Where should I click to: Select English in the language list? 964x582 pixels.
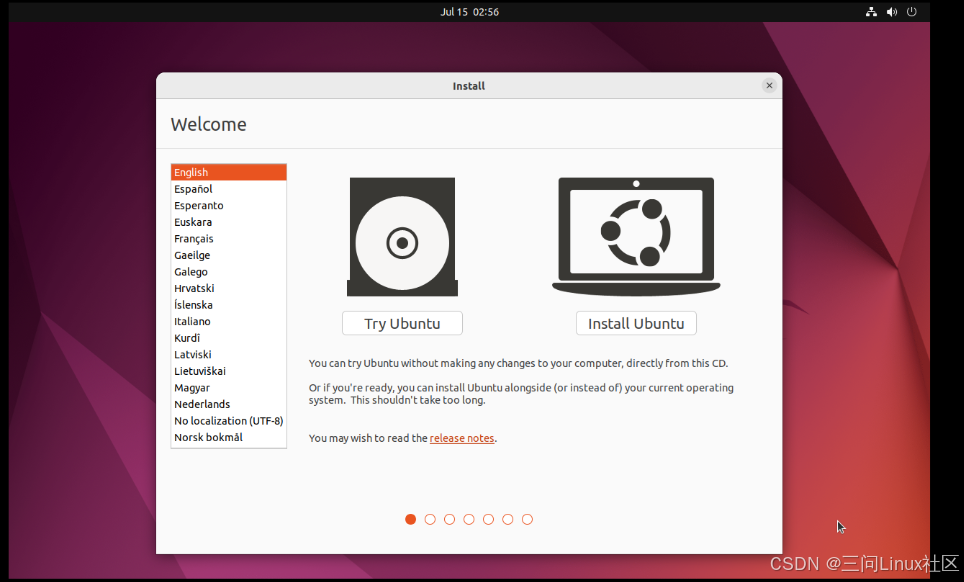tap(229, 172)
